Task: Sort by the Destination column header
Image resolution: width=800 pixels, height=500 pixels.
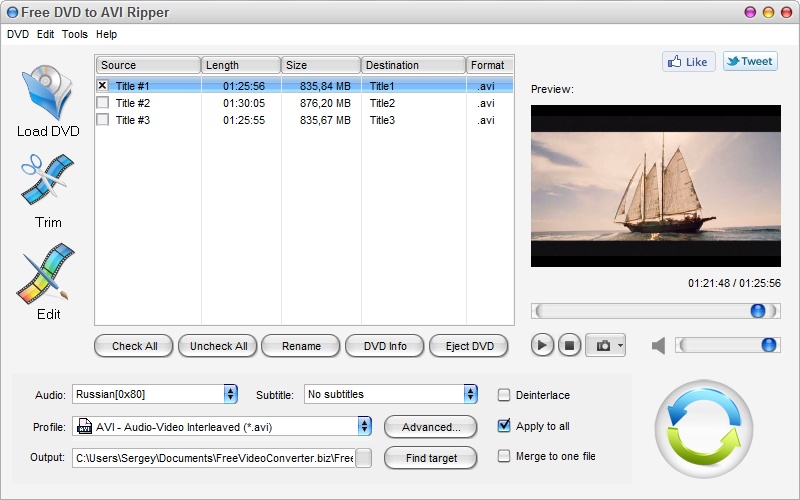Action: 413,65
